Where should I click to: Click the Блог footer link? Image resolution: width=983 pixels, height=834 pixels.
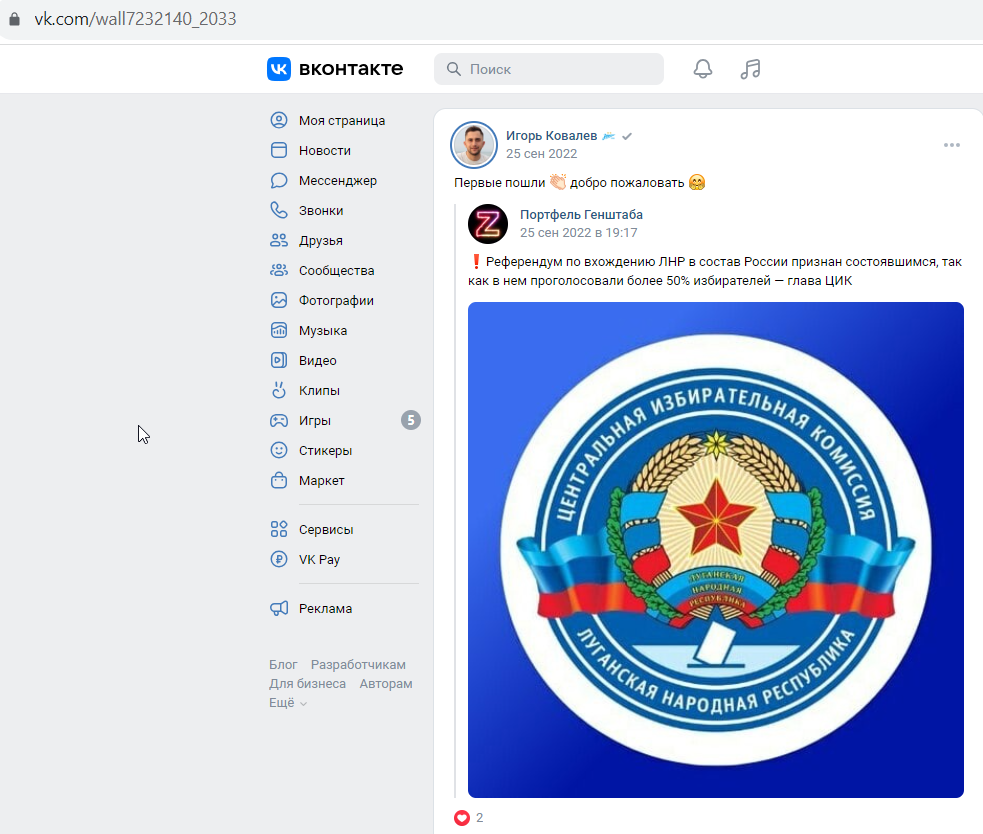(283, 665)
